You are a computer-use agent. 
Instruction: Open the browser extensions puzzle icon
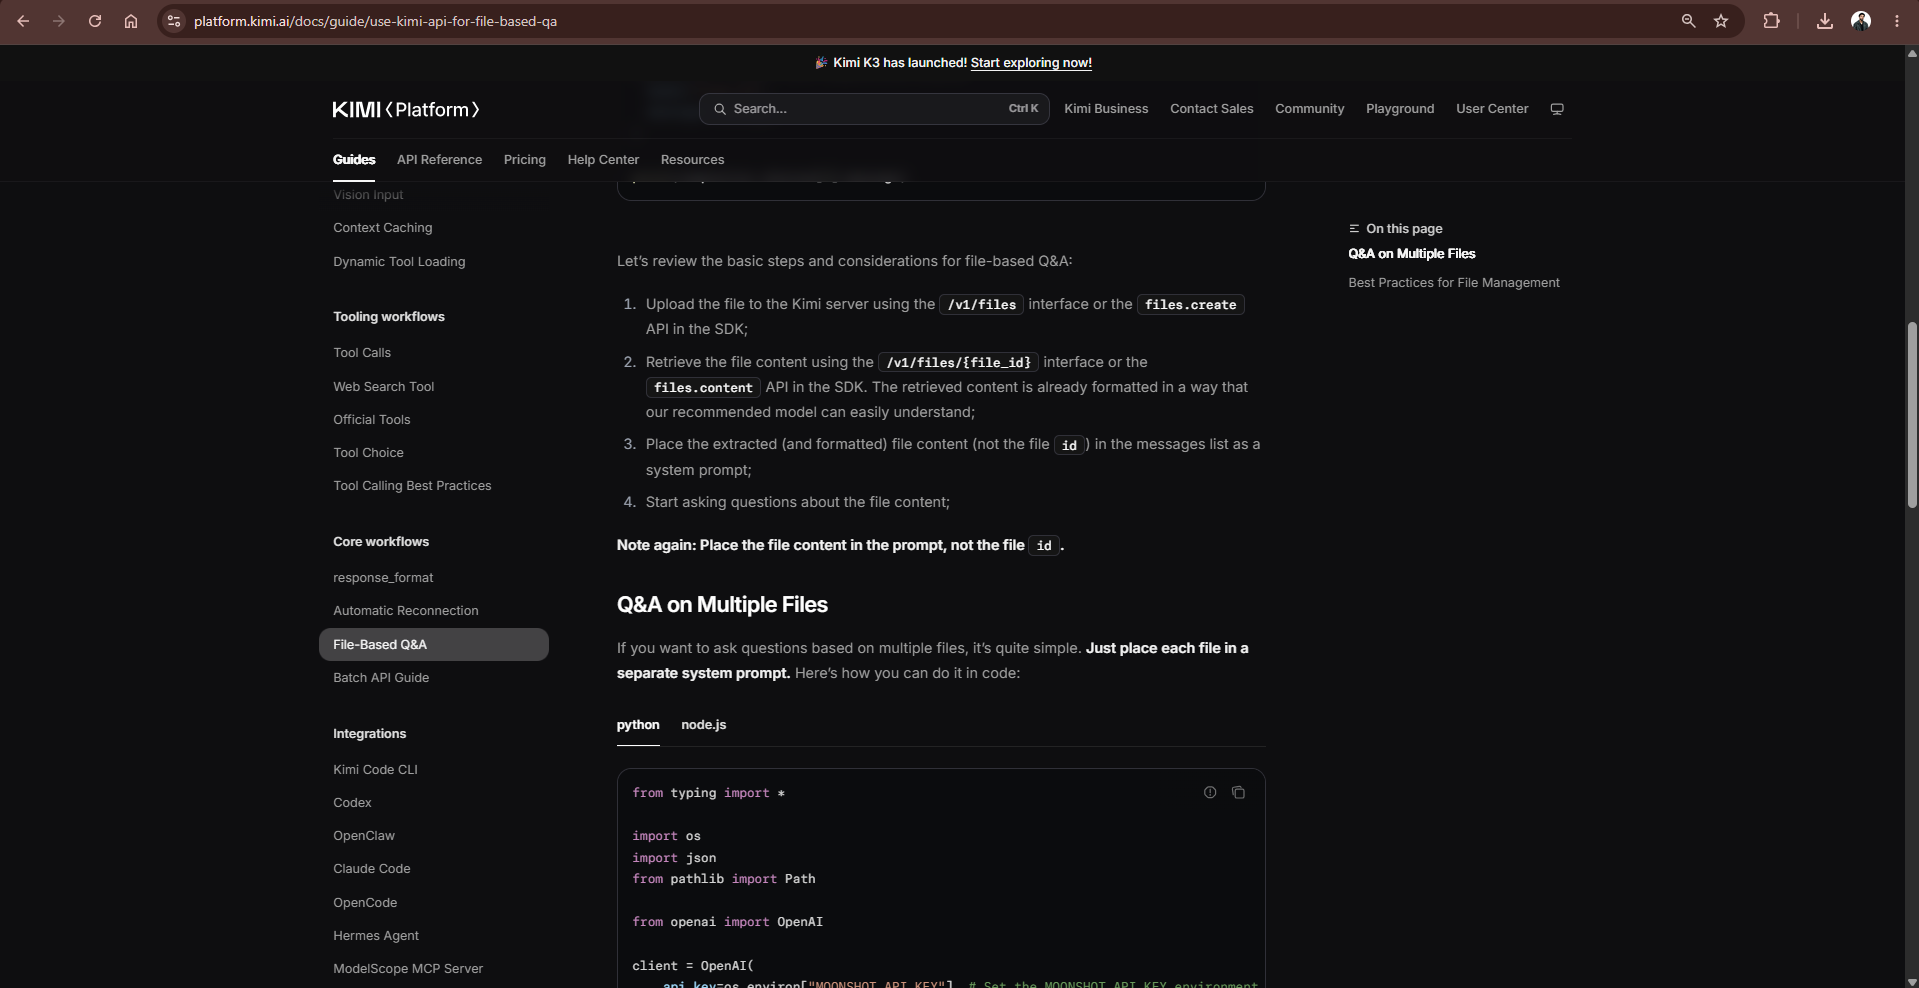tap(1771, 21)
